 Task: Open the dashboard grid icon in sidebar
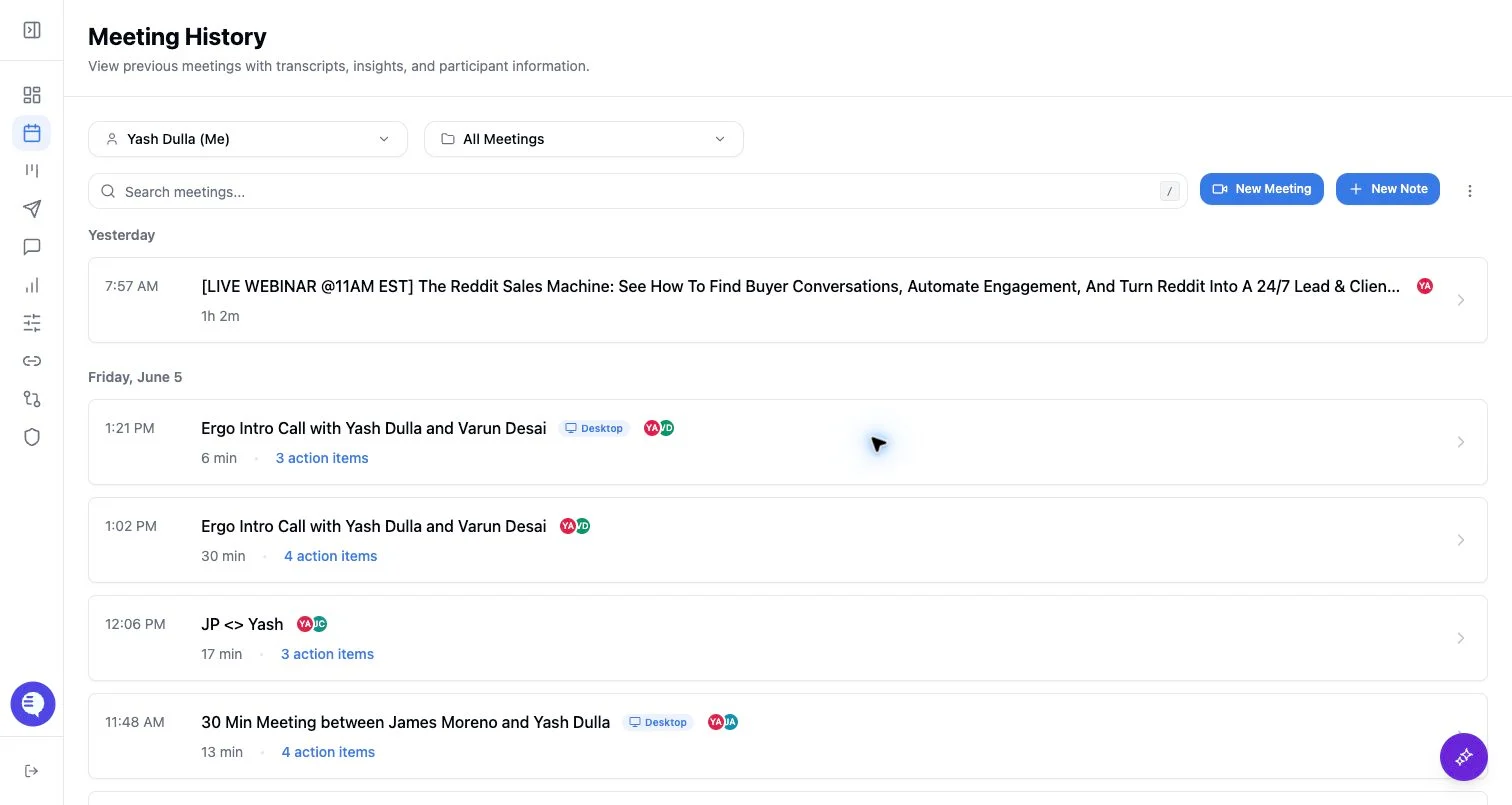[32, 95]
